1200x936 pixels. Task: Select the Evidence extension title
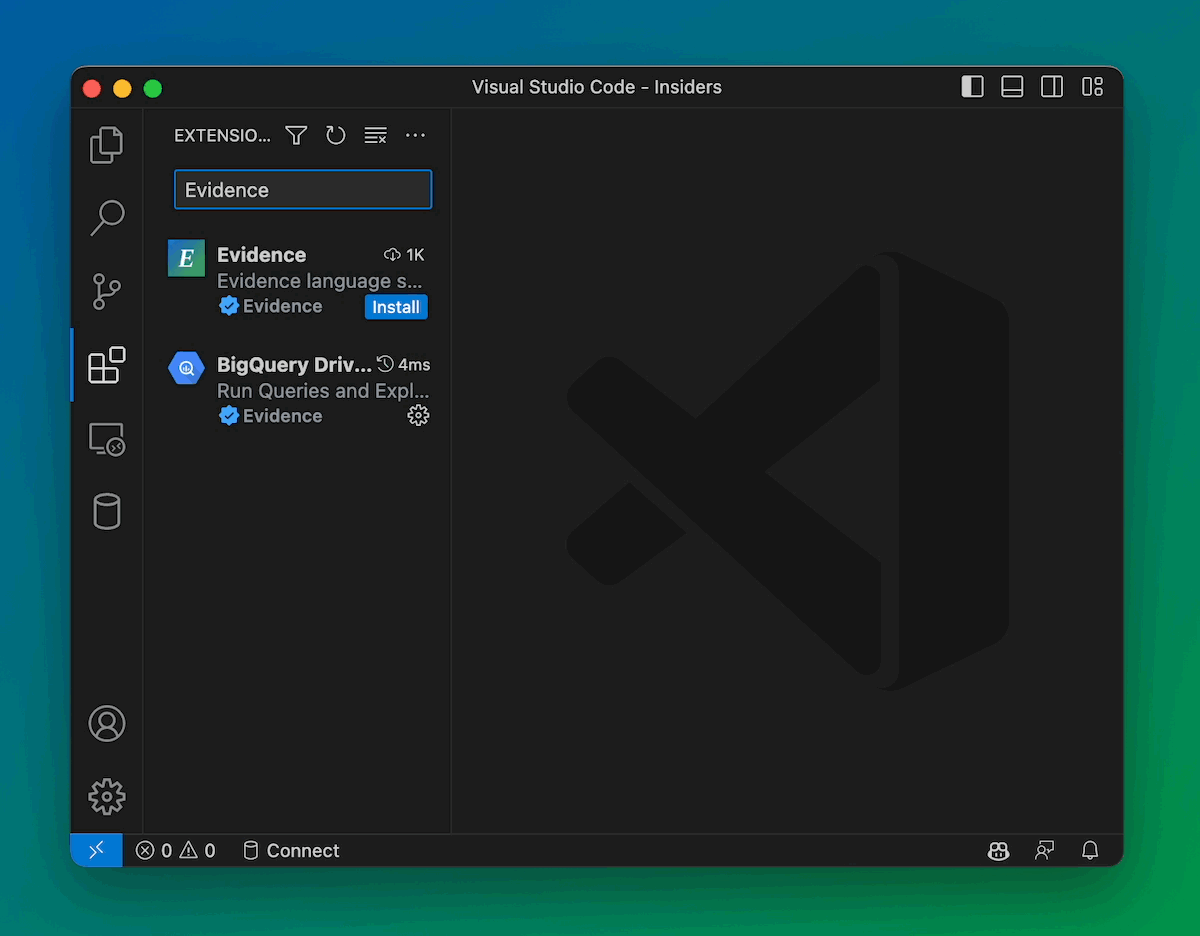[262, 255]
